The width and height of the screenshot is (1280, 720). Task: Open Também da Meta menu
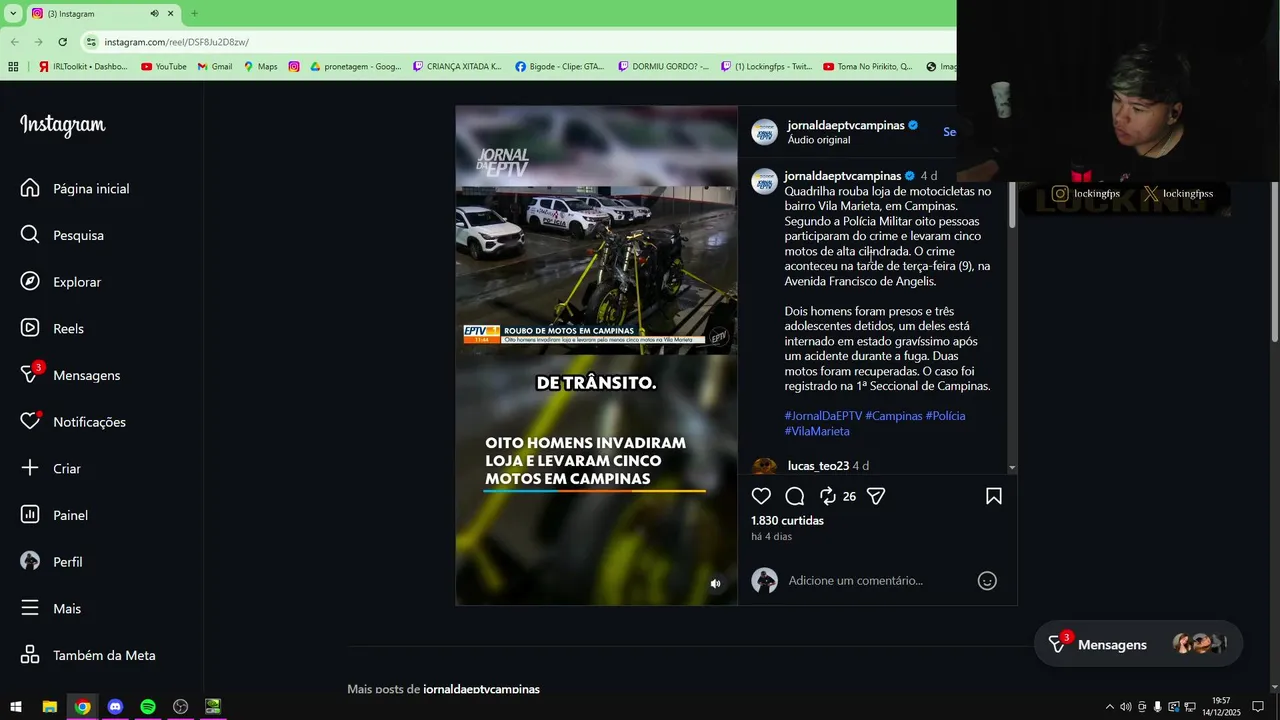88,655
